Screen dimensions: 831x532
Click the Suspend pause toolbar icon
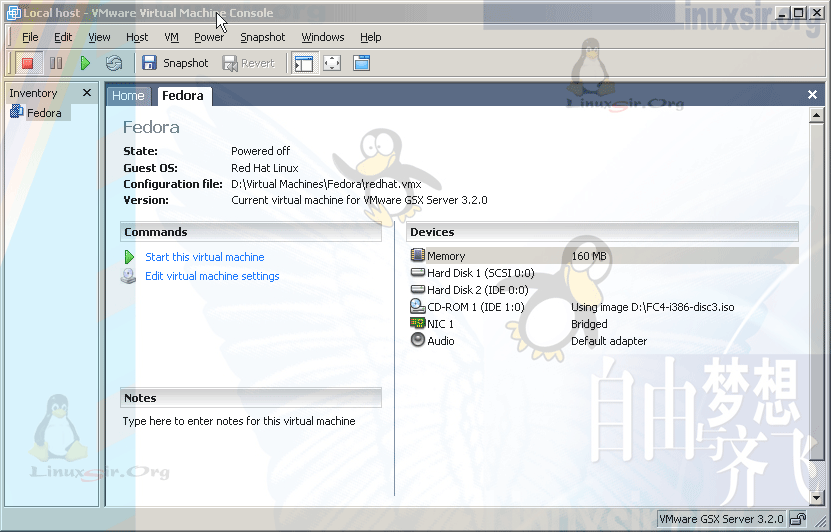[56, 64]
